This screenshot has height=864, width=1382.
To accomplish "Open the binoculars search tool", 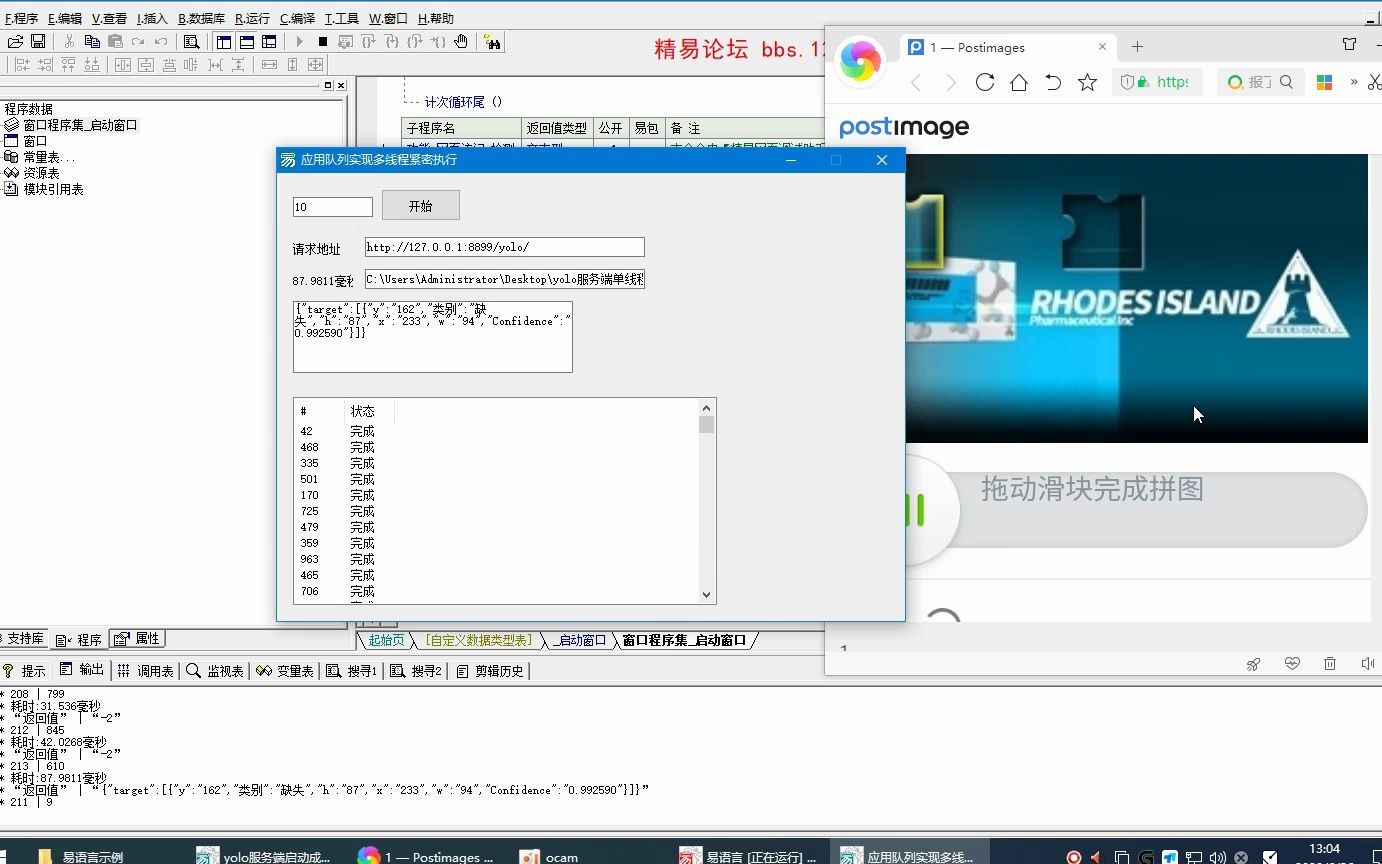I will pyautogui.click(x=491, y=41).
